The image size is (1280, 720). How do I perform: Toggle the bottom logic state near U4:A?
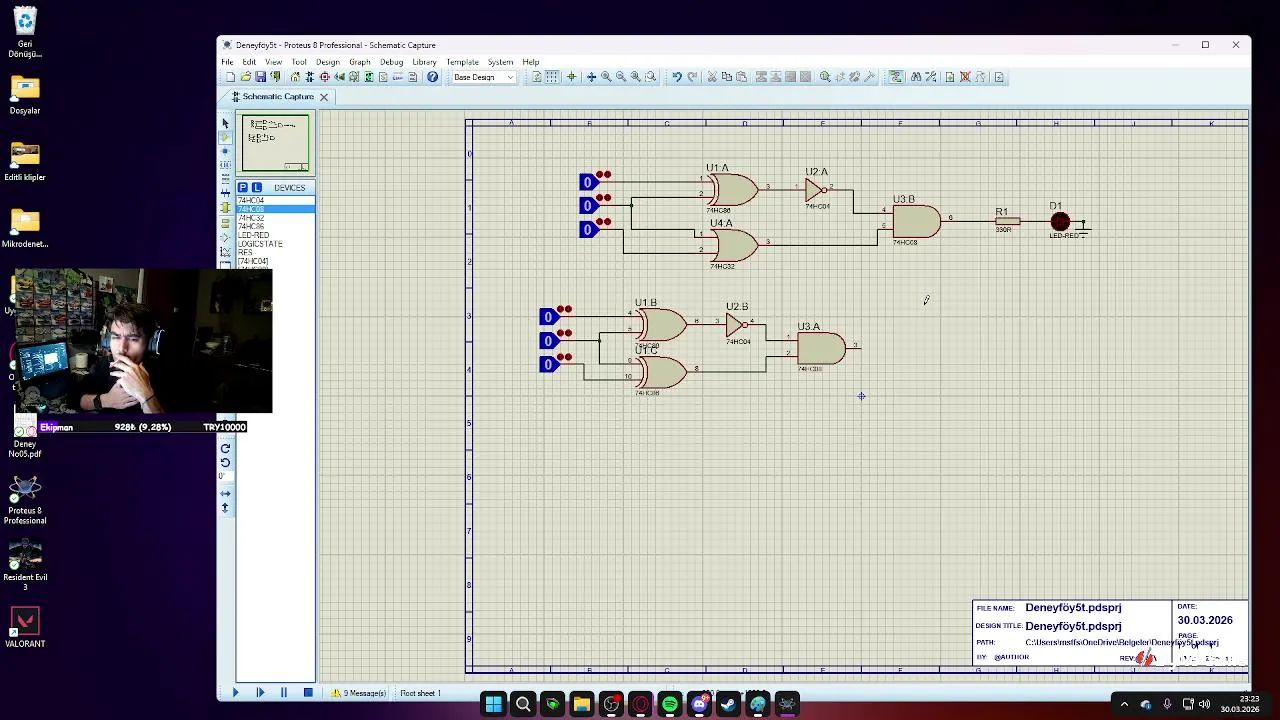(x=588, y=229)
